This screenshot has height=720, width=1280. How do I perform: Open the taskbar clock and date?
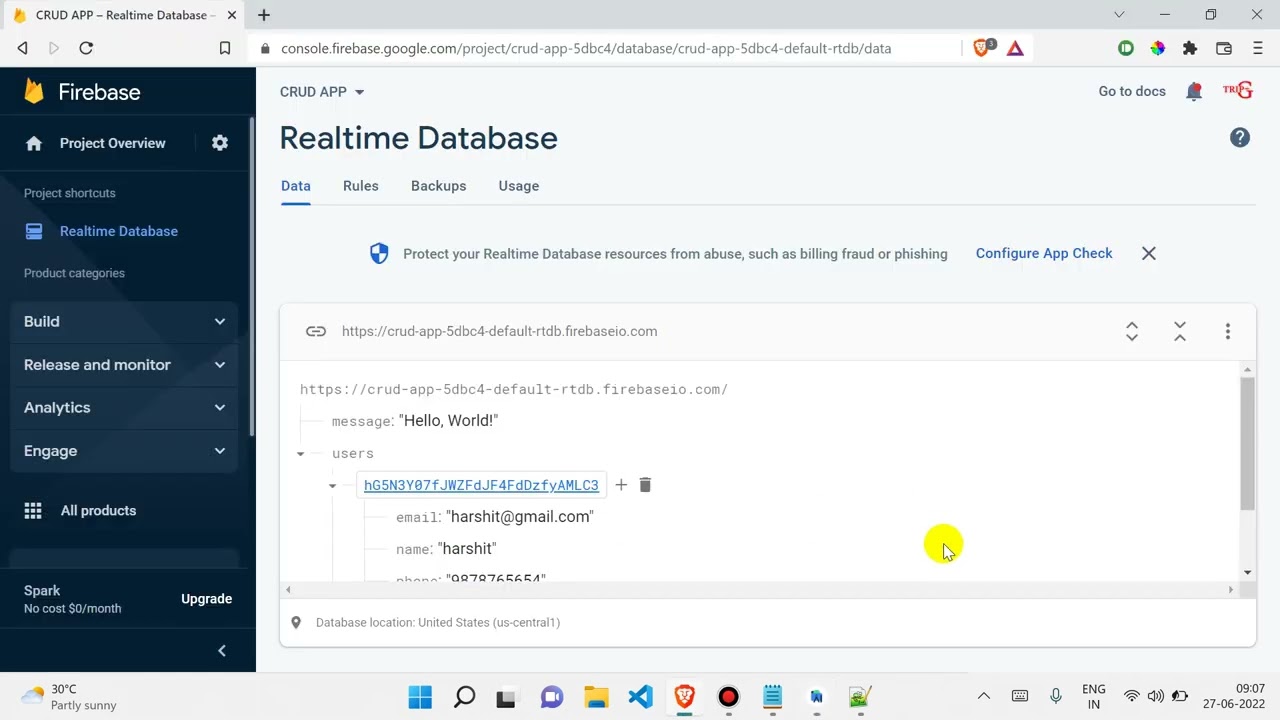coord(1234,697)
